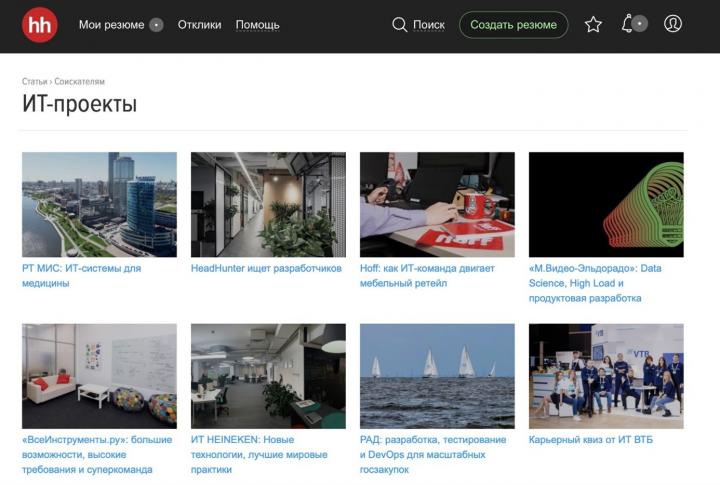Click the Создать резюме button
The height and width of the screenshot is (485, 720).
pos(513,25)
